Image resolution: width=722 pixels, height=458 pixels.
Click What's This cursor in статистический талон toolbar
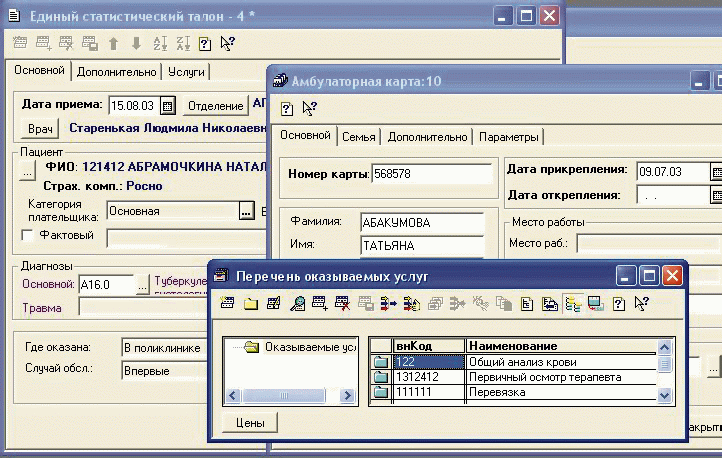click(x=227, y=44)
